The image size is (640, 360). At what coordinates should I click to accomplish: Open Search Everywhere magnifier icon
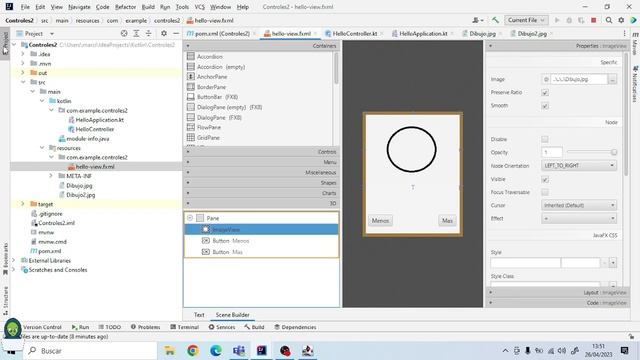(x=609, y=20)
